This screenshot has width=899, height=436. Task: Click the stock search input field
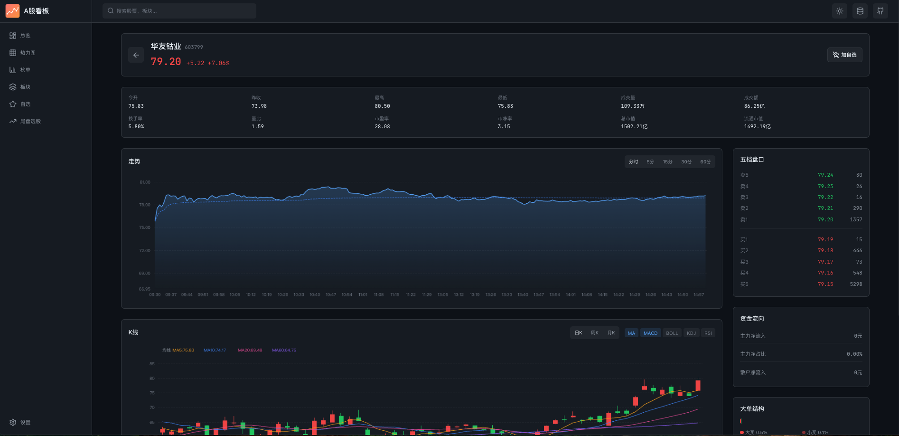click(180, 11)
